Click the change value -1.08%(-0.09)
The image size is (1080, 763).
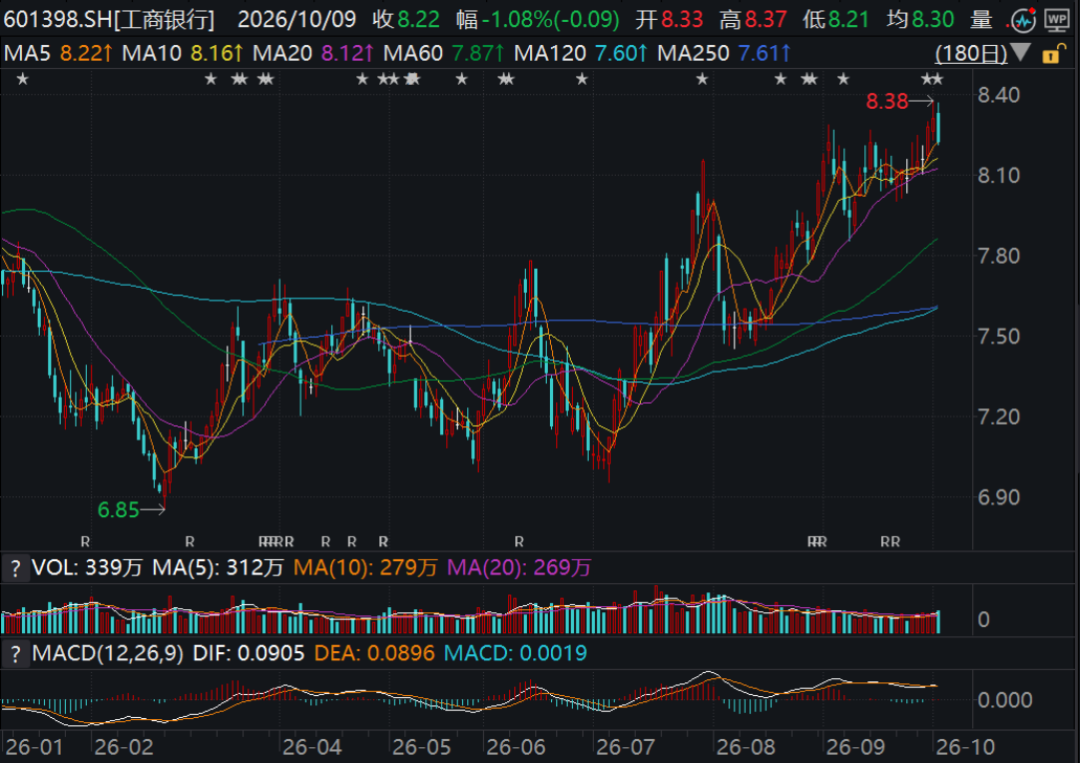pos(550,19)
